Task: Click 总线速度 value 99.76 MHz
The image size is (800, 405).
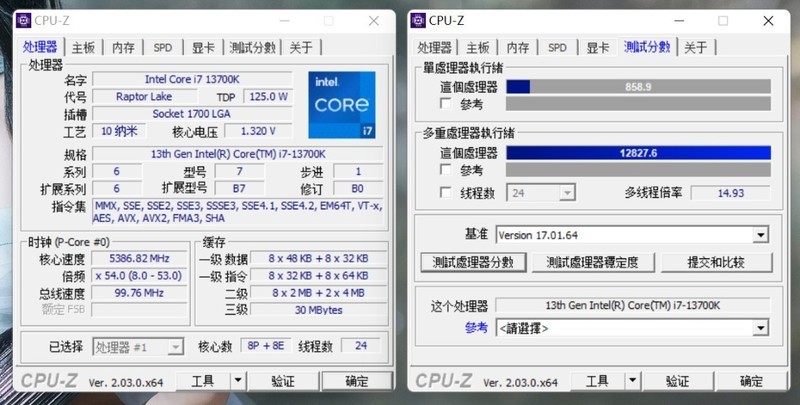Action: (139, 293)
